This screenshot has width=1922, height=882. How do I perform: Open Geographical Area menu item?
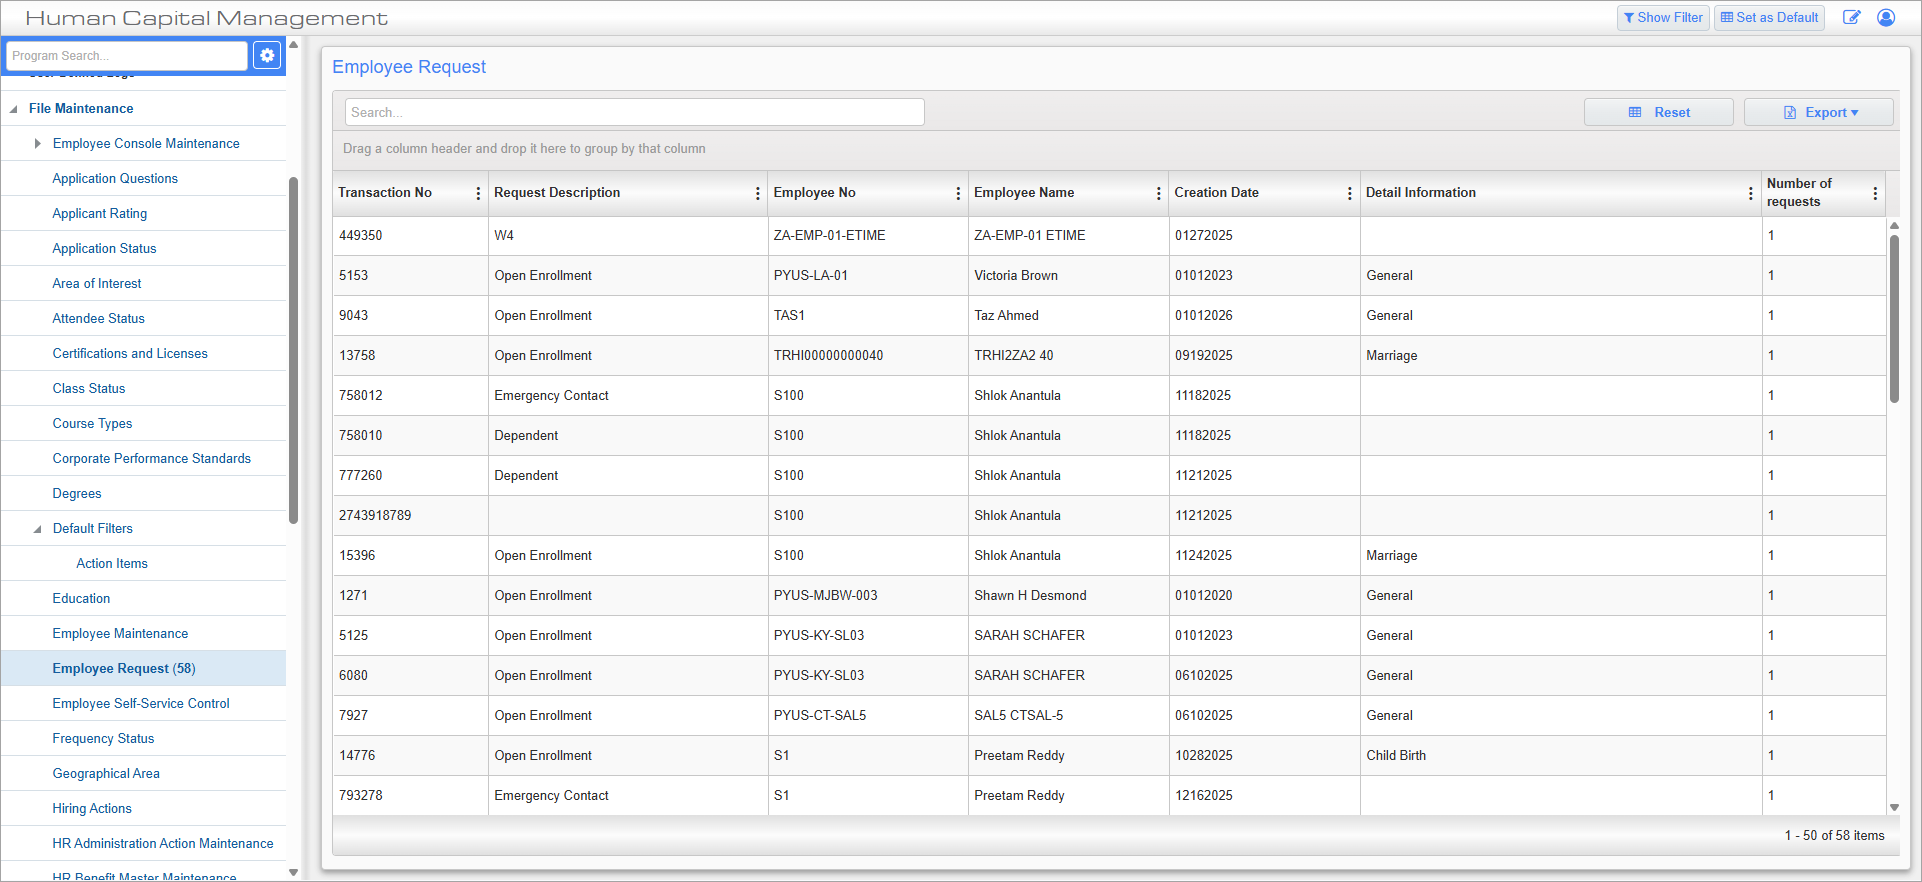click(106, 774)
